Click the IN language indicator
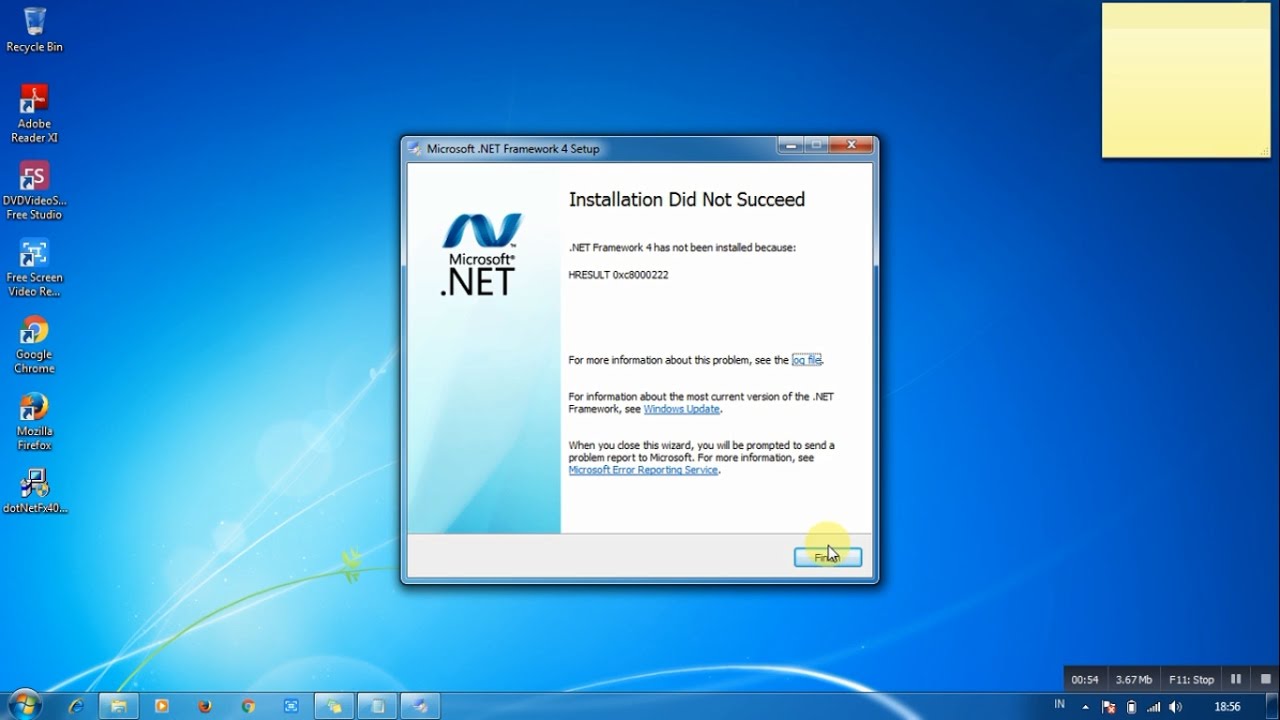This screenshot has width=1280, height=720. 1059,705
